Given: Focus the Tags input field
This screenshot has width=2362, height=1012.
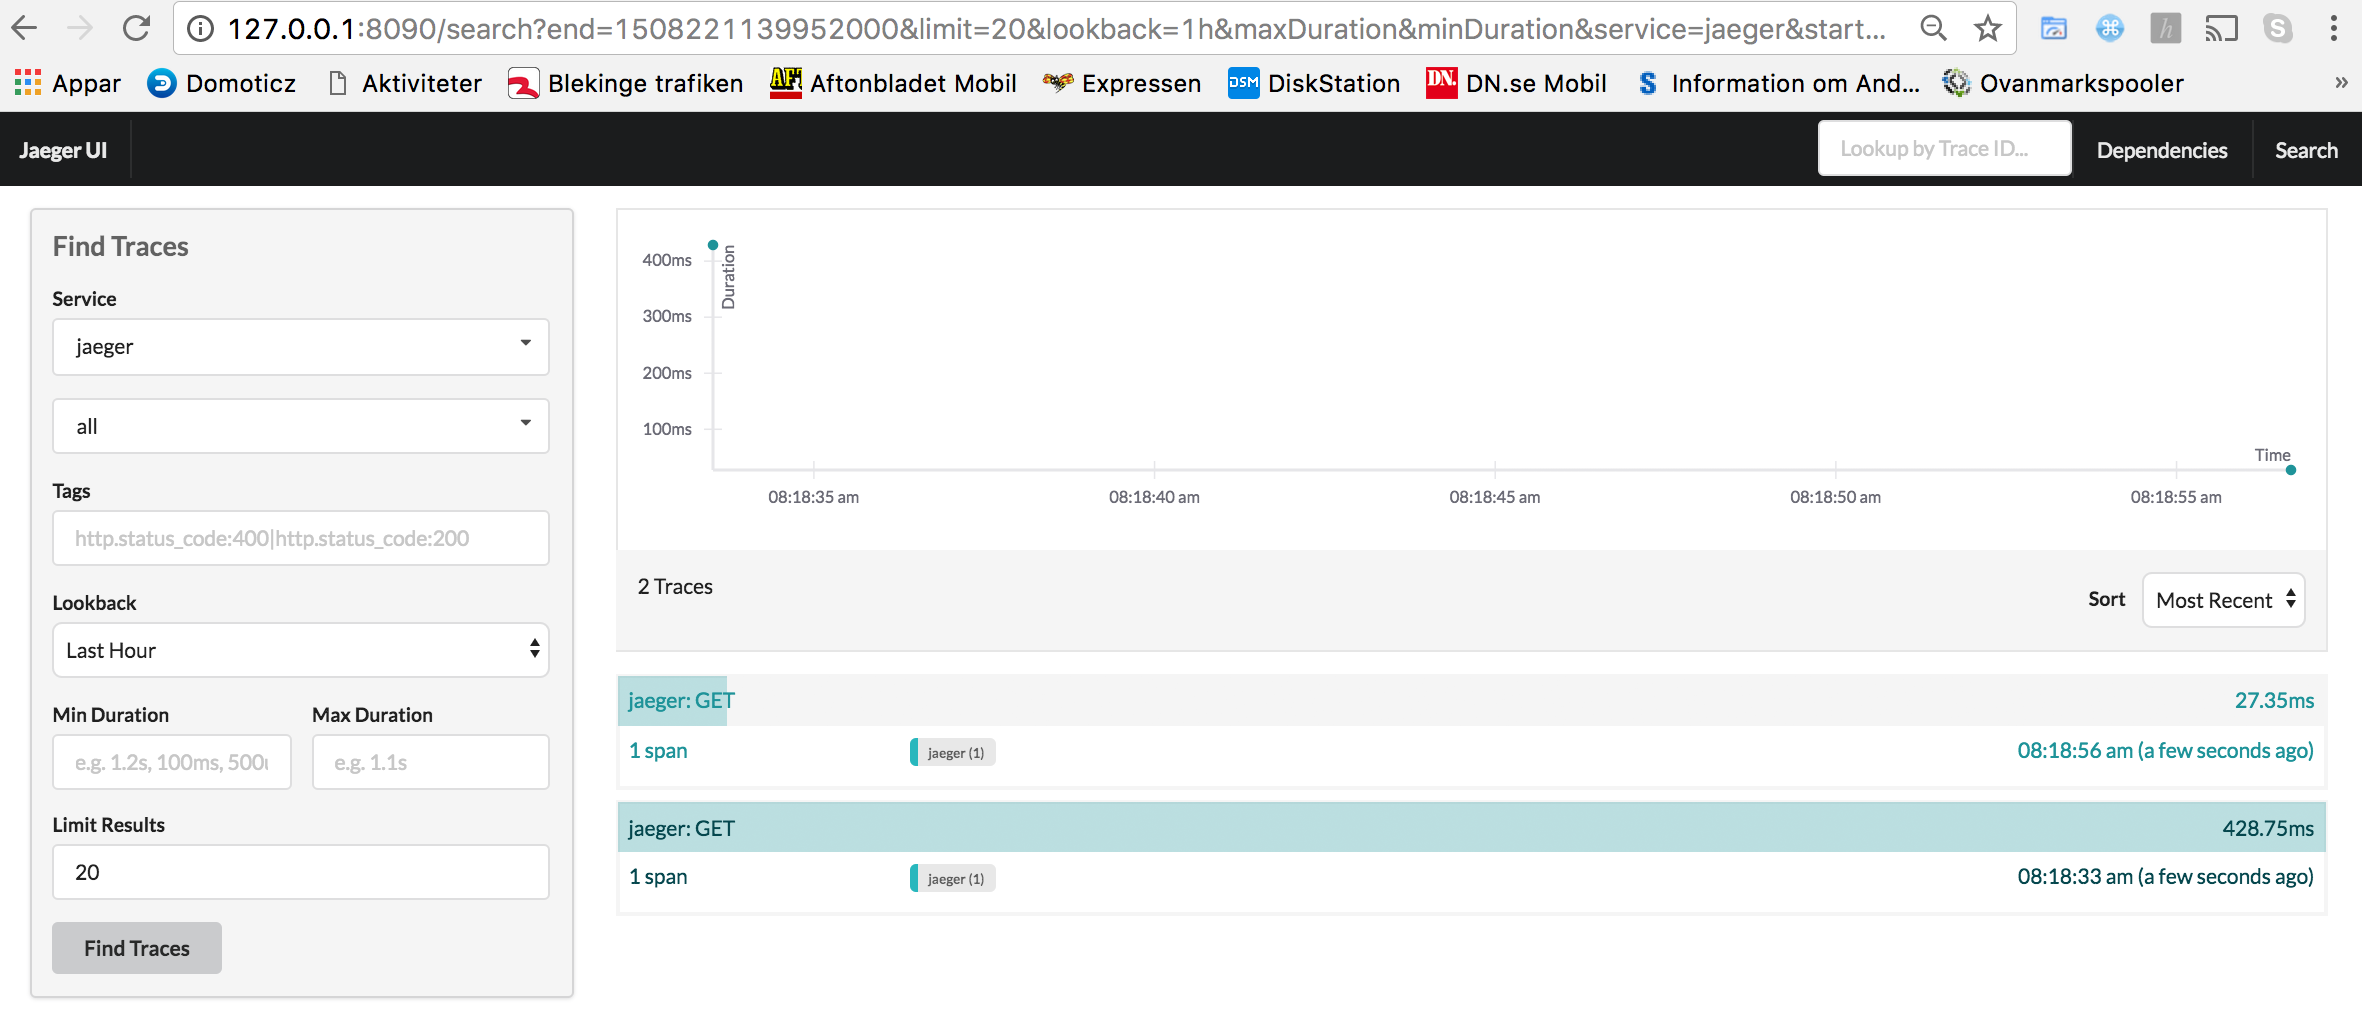Looking at the screenshot, I should [x=301, y=538].
